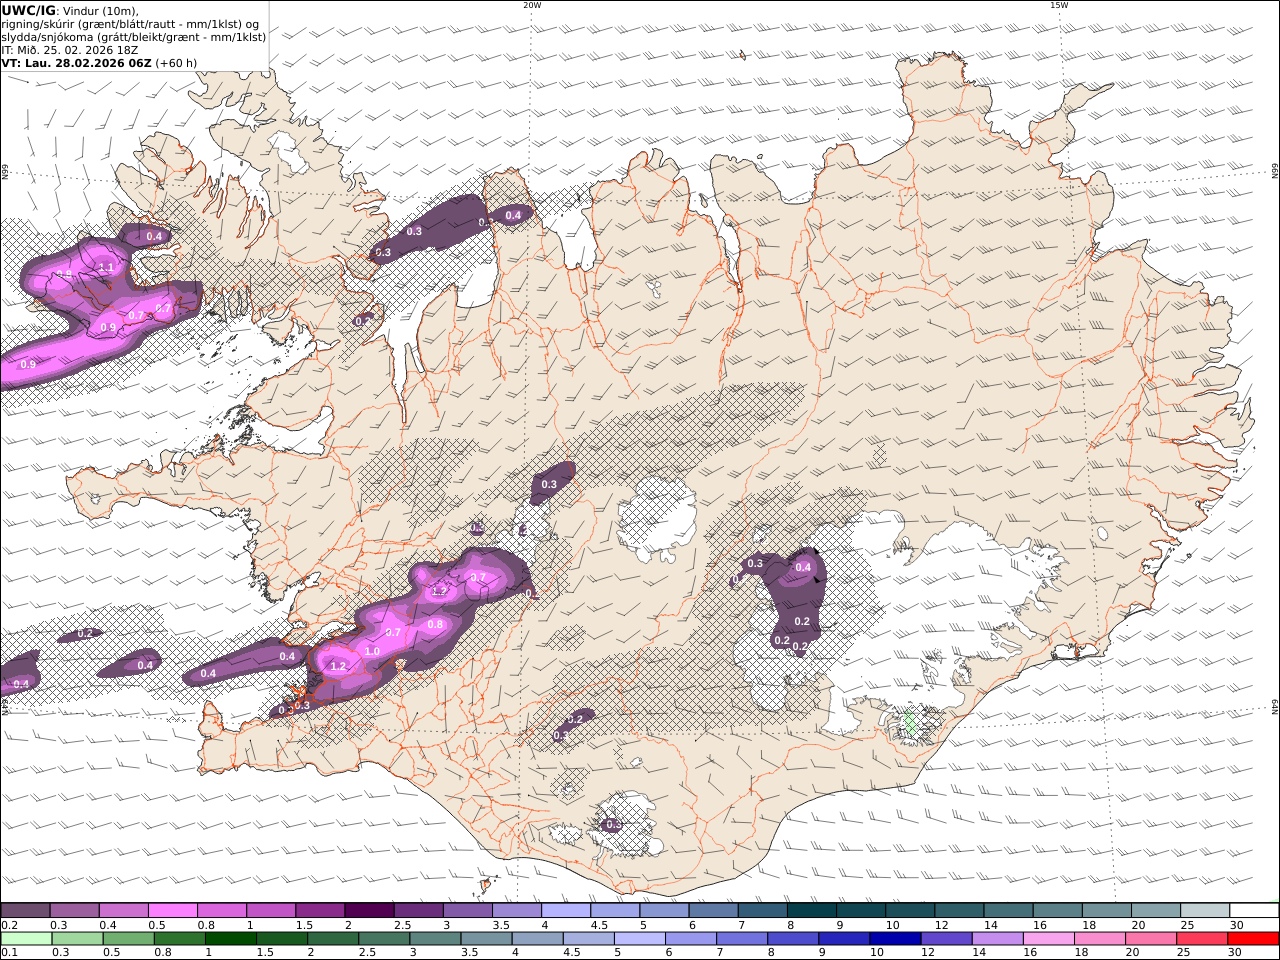The width and height of the screenshot is (1280, 960).
Task: Click the '15W' longitude label
Action: [x=1059, y=5]
